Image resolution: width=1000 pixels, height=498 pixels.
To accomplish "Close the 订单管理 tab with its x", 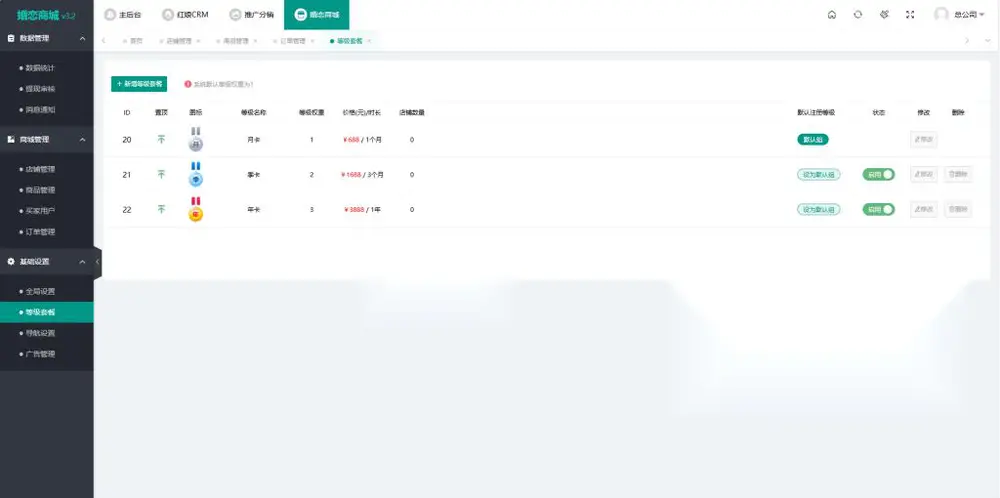I will (x=312, y=41).
